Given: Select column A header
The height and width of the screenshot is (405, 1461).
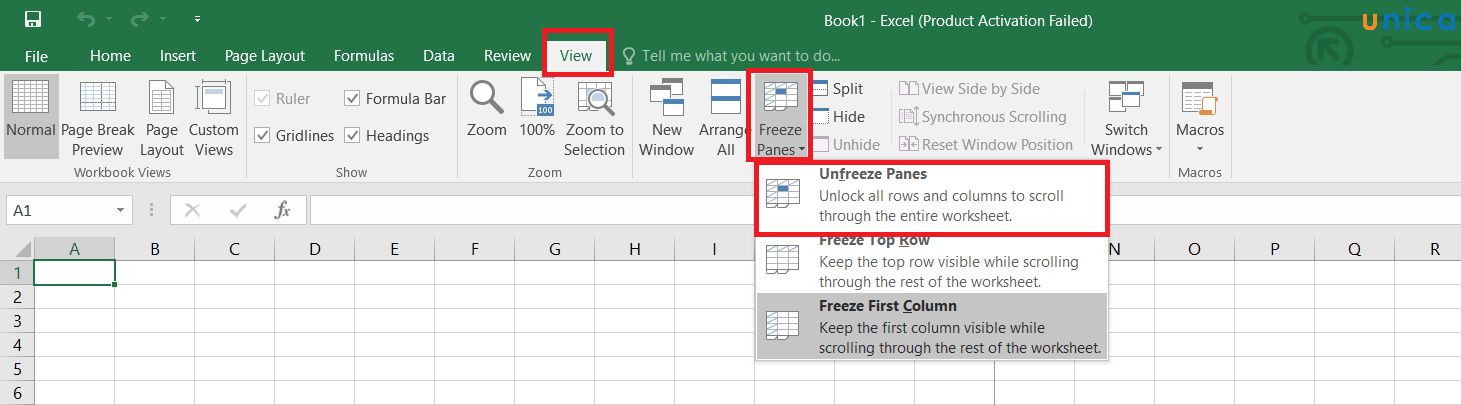Looking at the screenshot, I should 74,249.
